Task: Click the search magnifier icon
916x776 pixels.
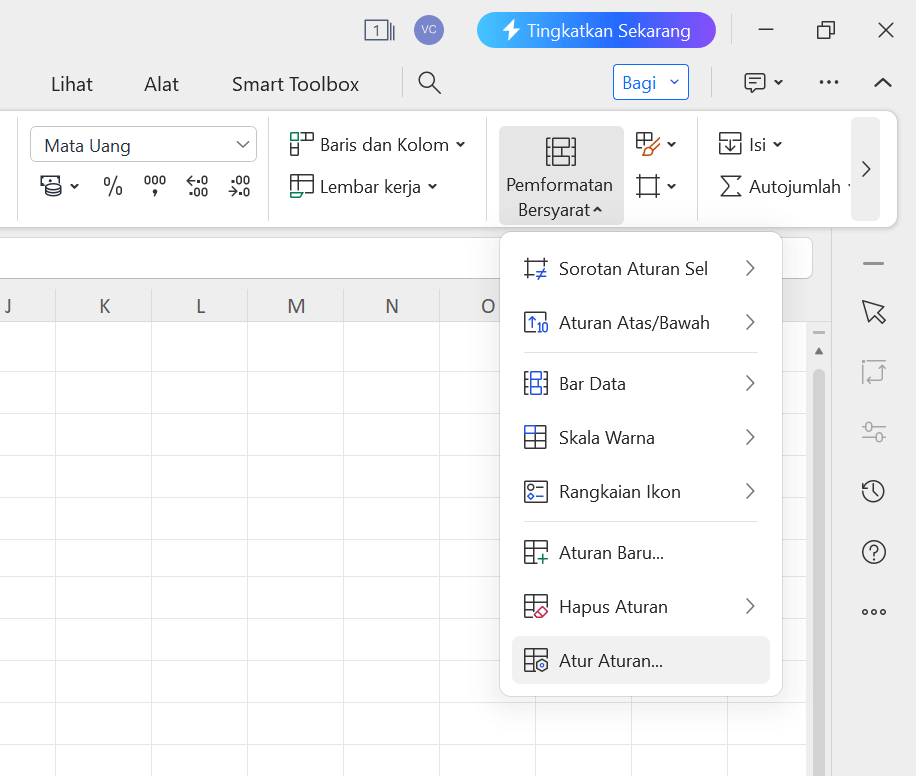Action: point(429,83)
